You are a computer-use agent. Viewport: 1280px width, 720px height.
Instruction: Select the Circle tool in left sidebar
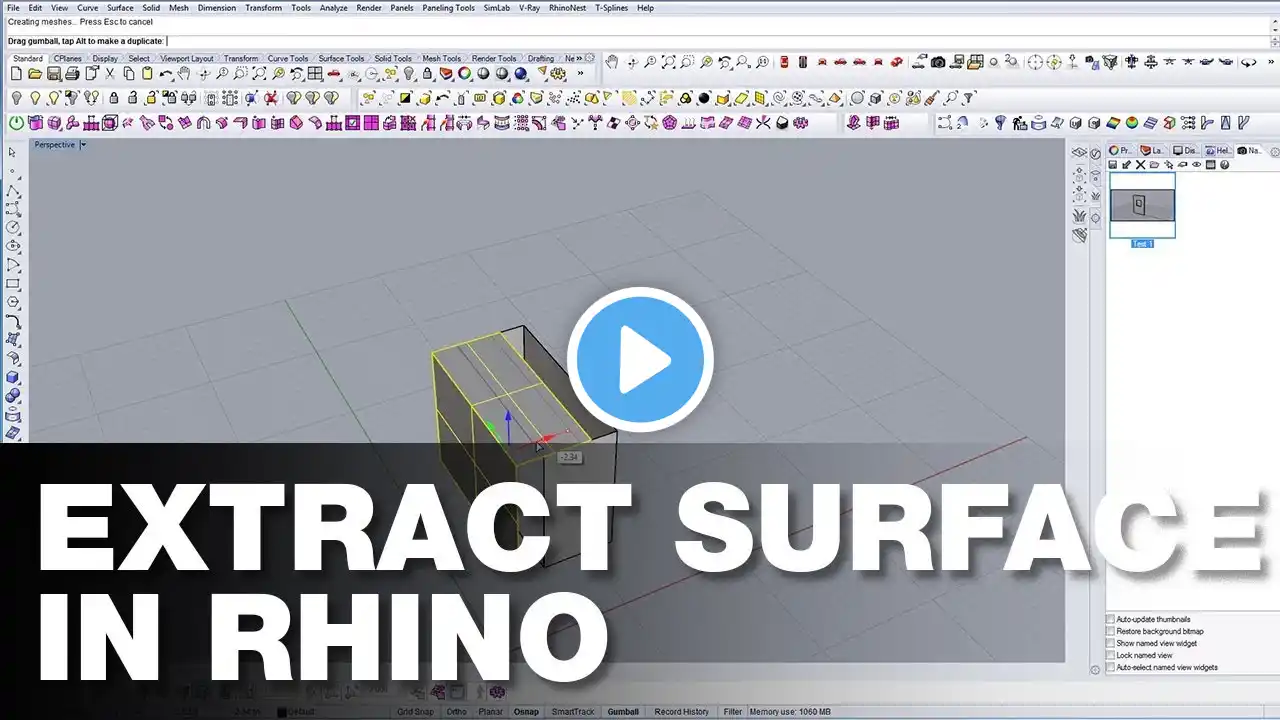13,227
